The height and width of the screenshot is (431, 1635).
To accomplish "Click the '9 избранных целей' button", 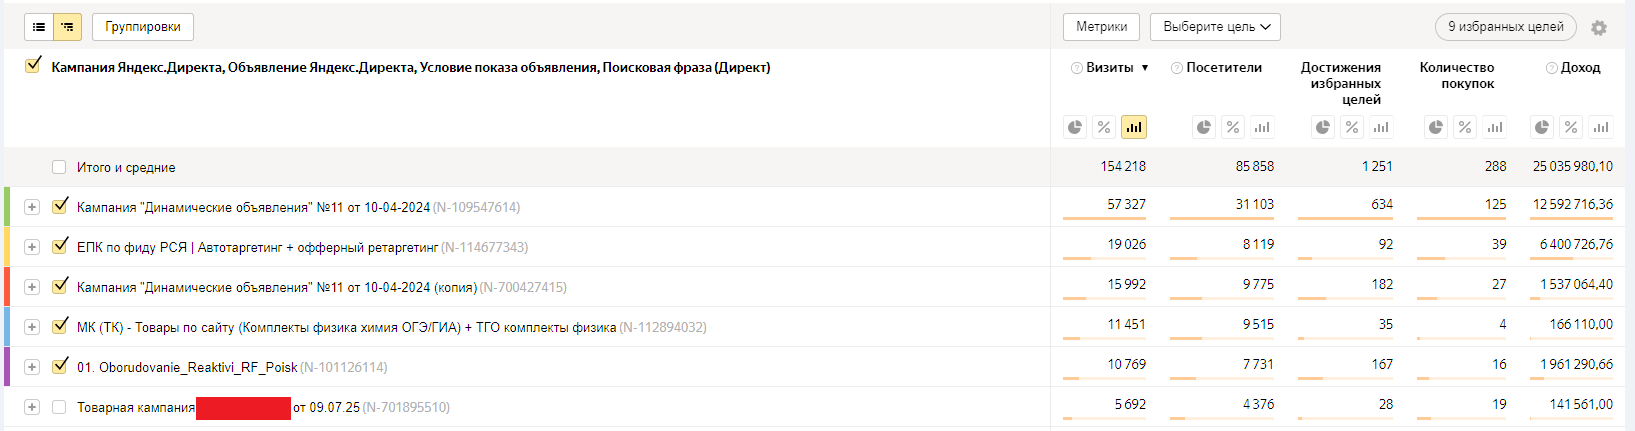I will tap(1505, 27).
